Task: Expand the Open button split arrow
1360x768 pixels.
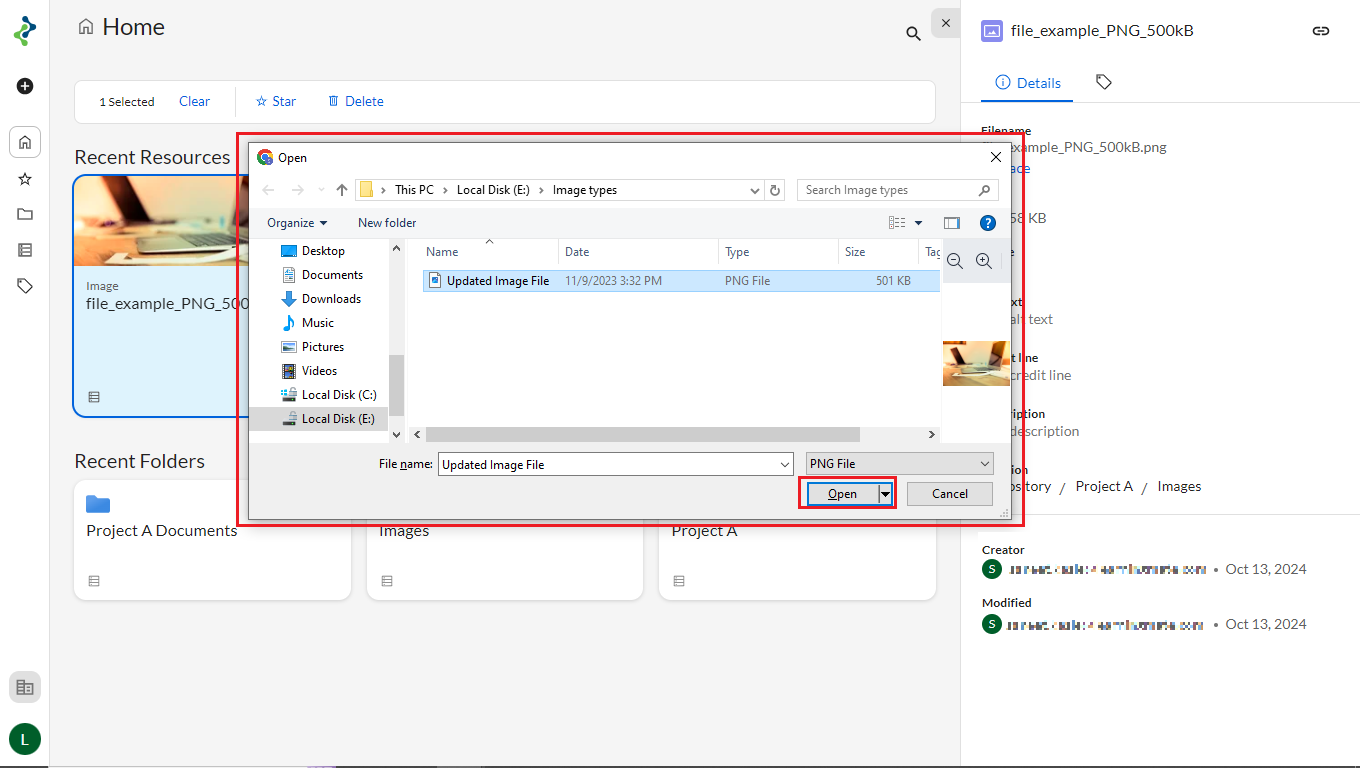Action: pos(885,494)
